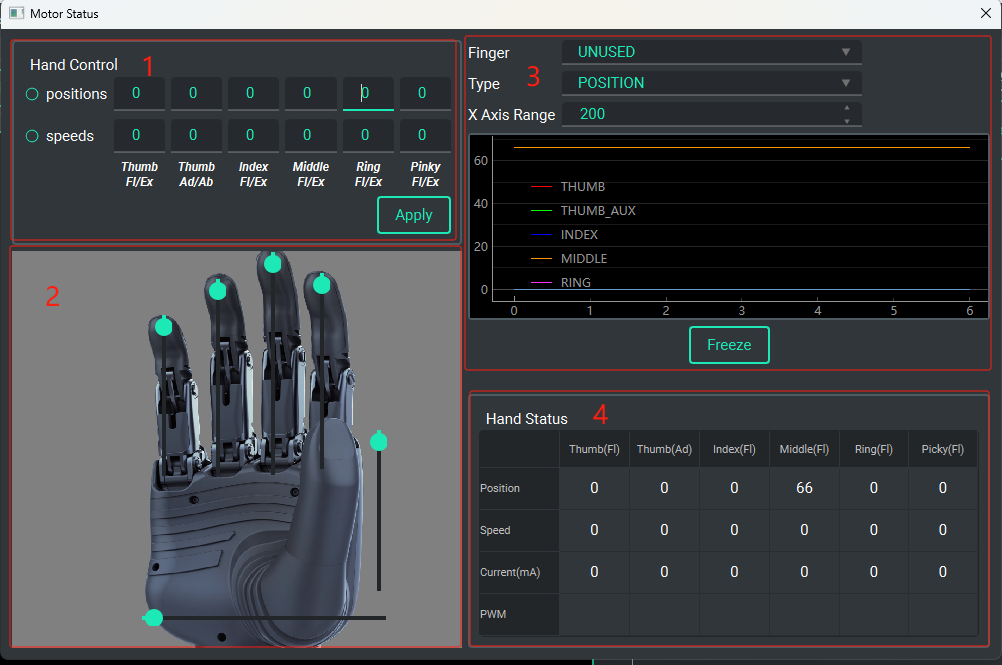
Task: Click the Thumb(Fl) column header in Hand Status
Action: [x=594, y=449]
